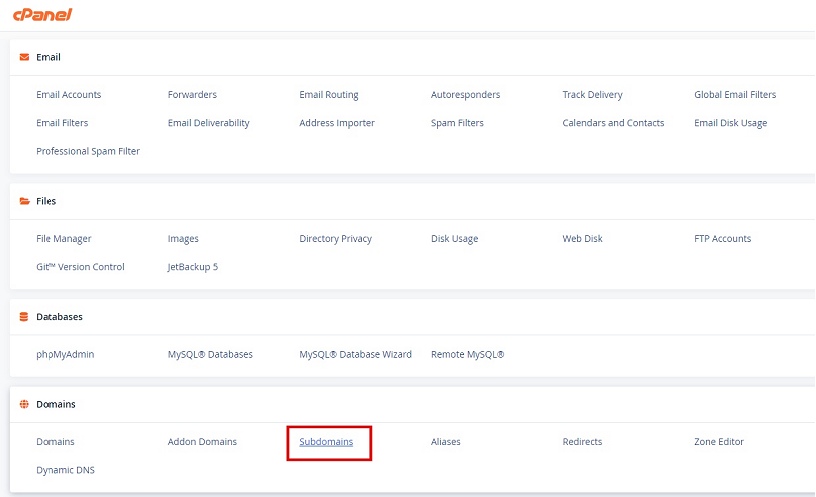Click the Files section folder icon

click(x=24, y=201)
